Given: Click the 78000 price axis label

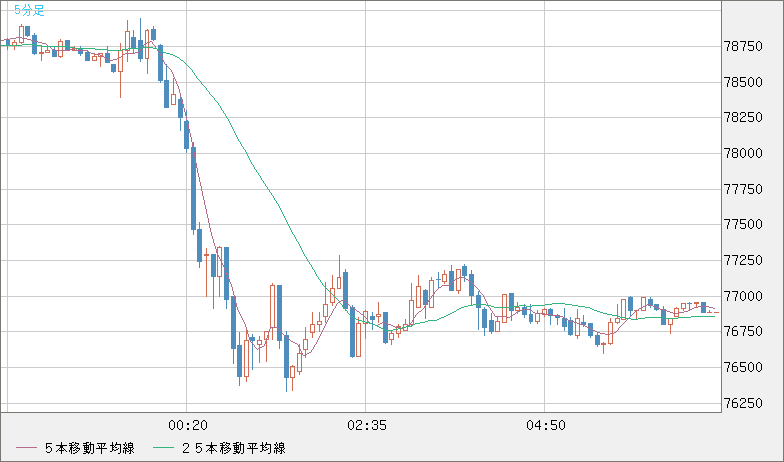Looking at the screenshot, I should coord(744,154).
